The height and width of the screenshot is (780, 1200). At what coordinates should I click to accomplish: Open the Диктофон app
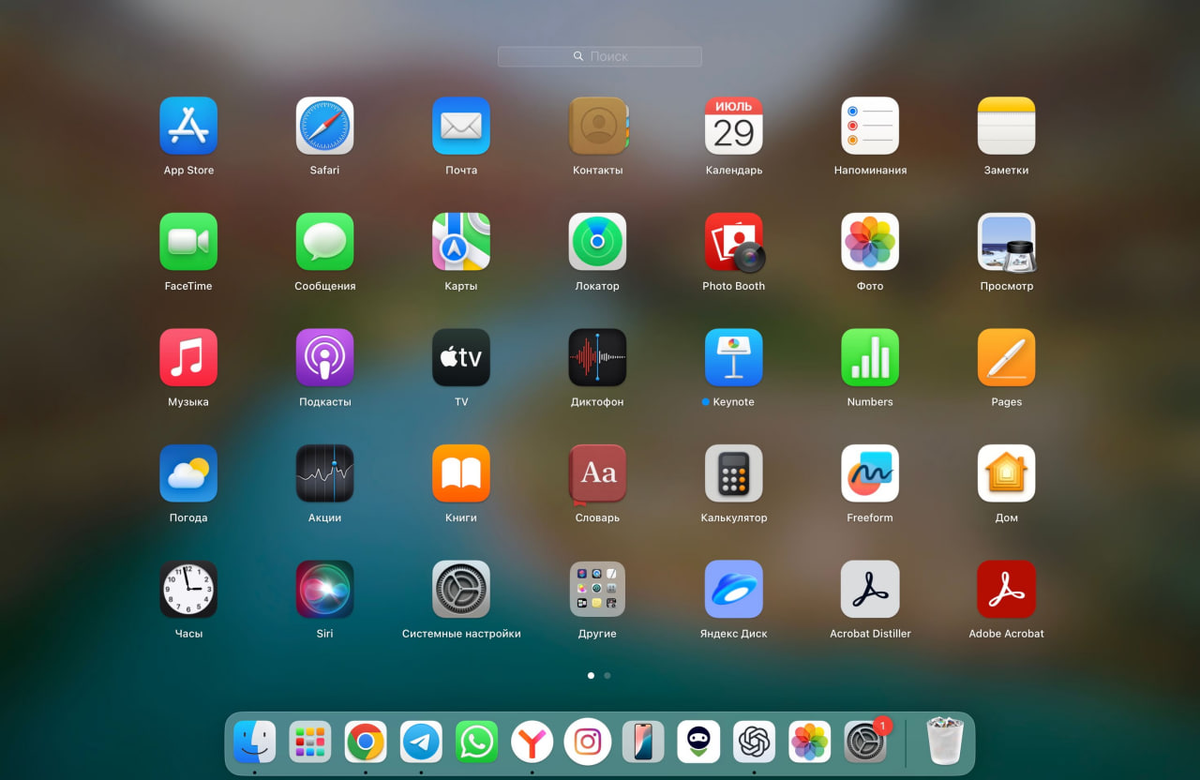(x=598, y=358)
